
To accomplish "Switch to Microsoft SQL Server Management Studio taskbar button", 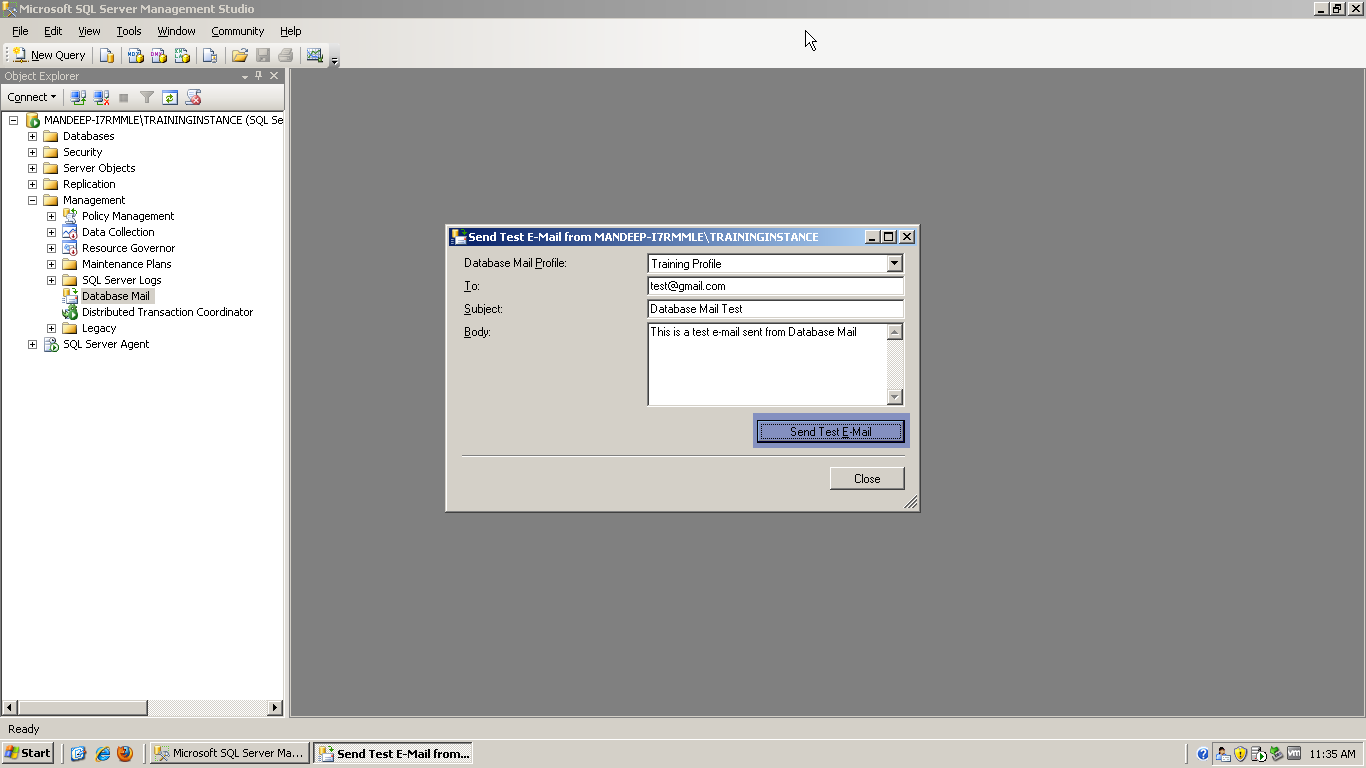I will [x=229, y=753].
